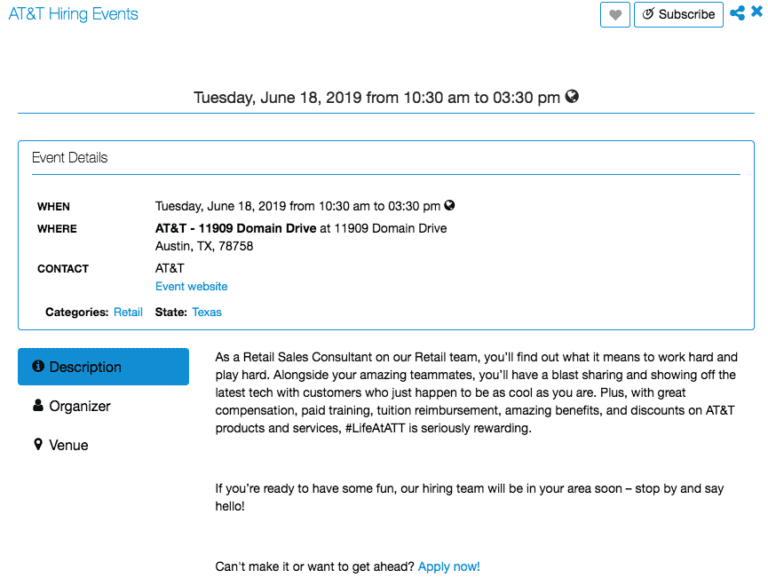Open the Event website link
The height and width of the screenshot is (578, 768).
(192, 287)
